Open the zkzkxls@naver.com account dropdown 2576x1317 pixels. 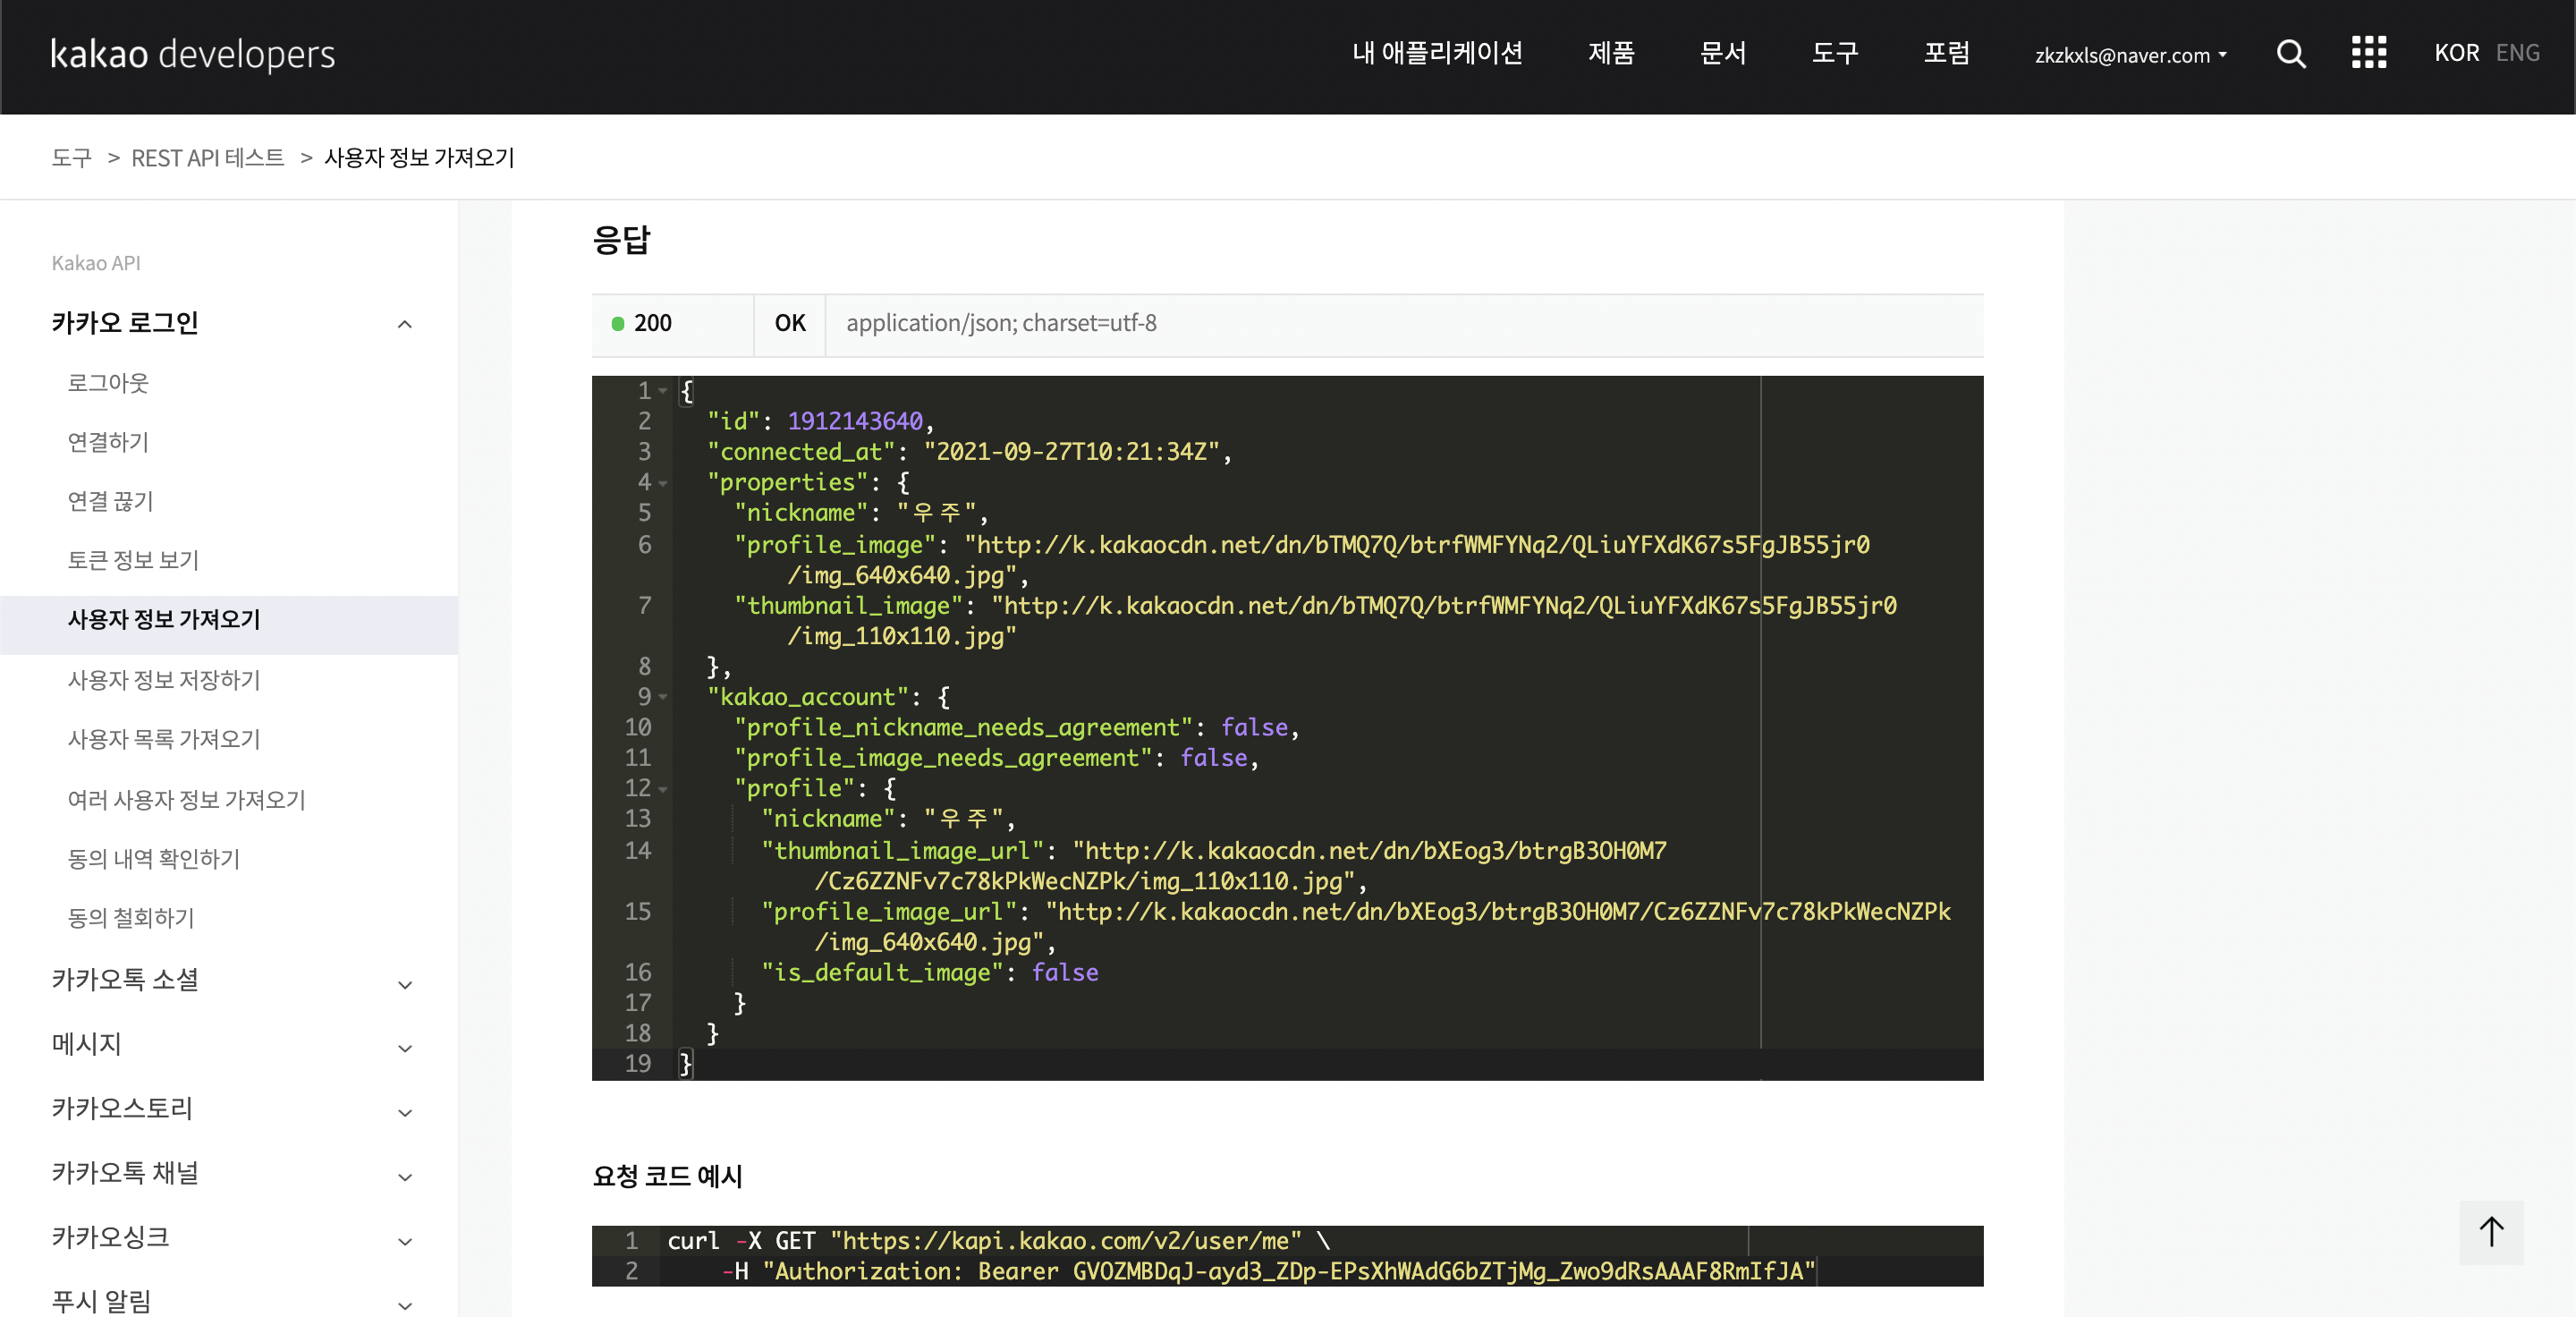tap(2130, 55)
